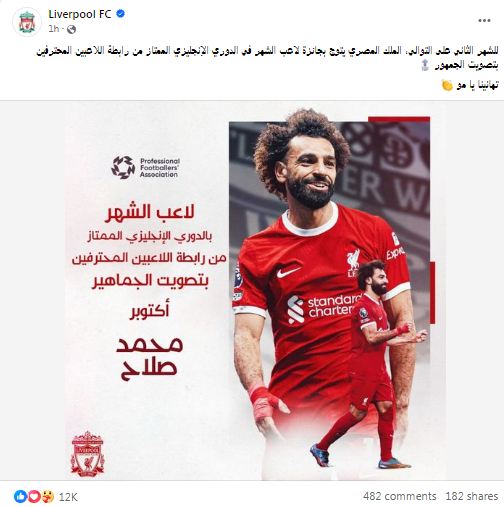Image resolution: width=504 pixels, height=507 pixels.
Task: Click the Professional Footballers' Association logo
Action: [146, 167]
